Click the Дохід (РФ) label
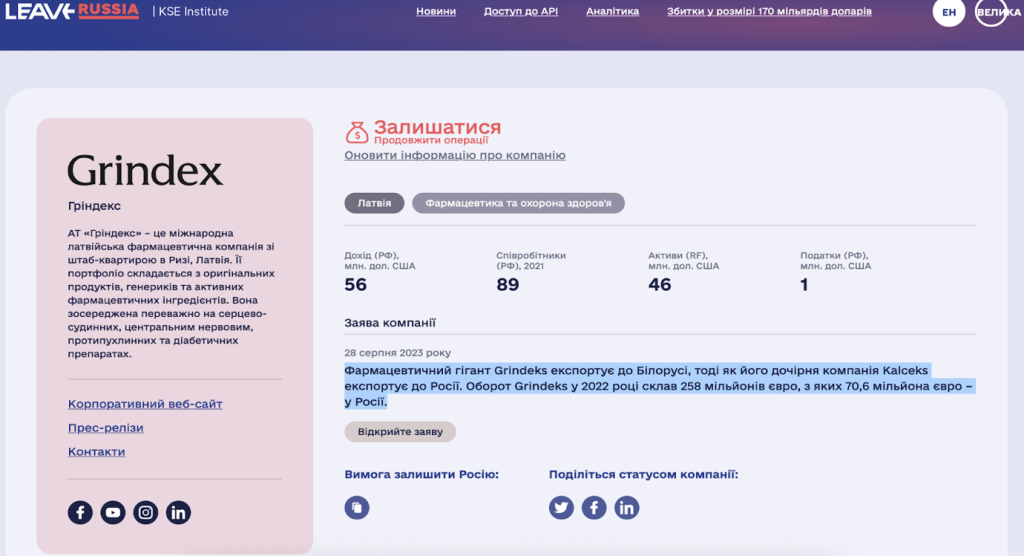This screenshot has width=1024, height=556. click(x=379, y=261)
